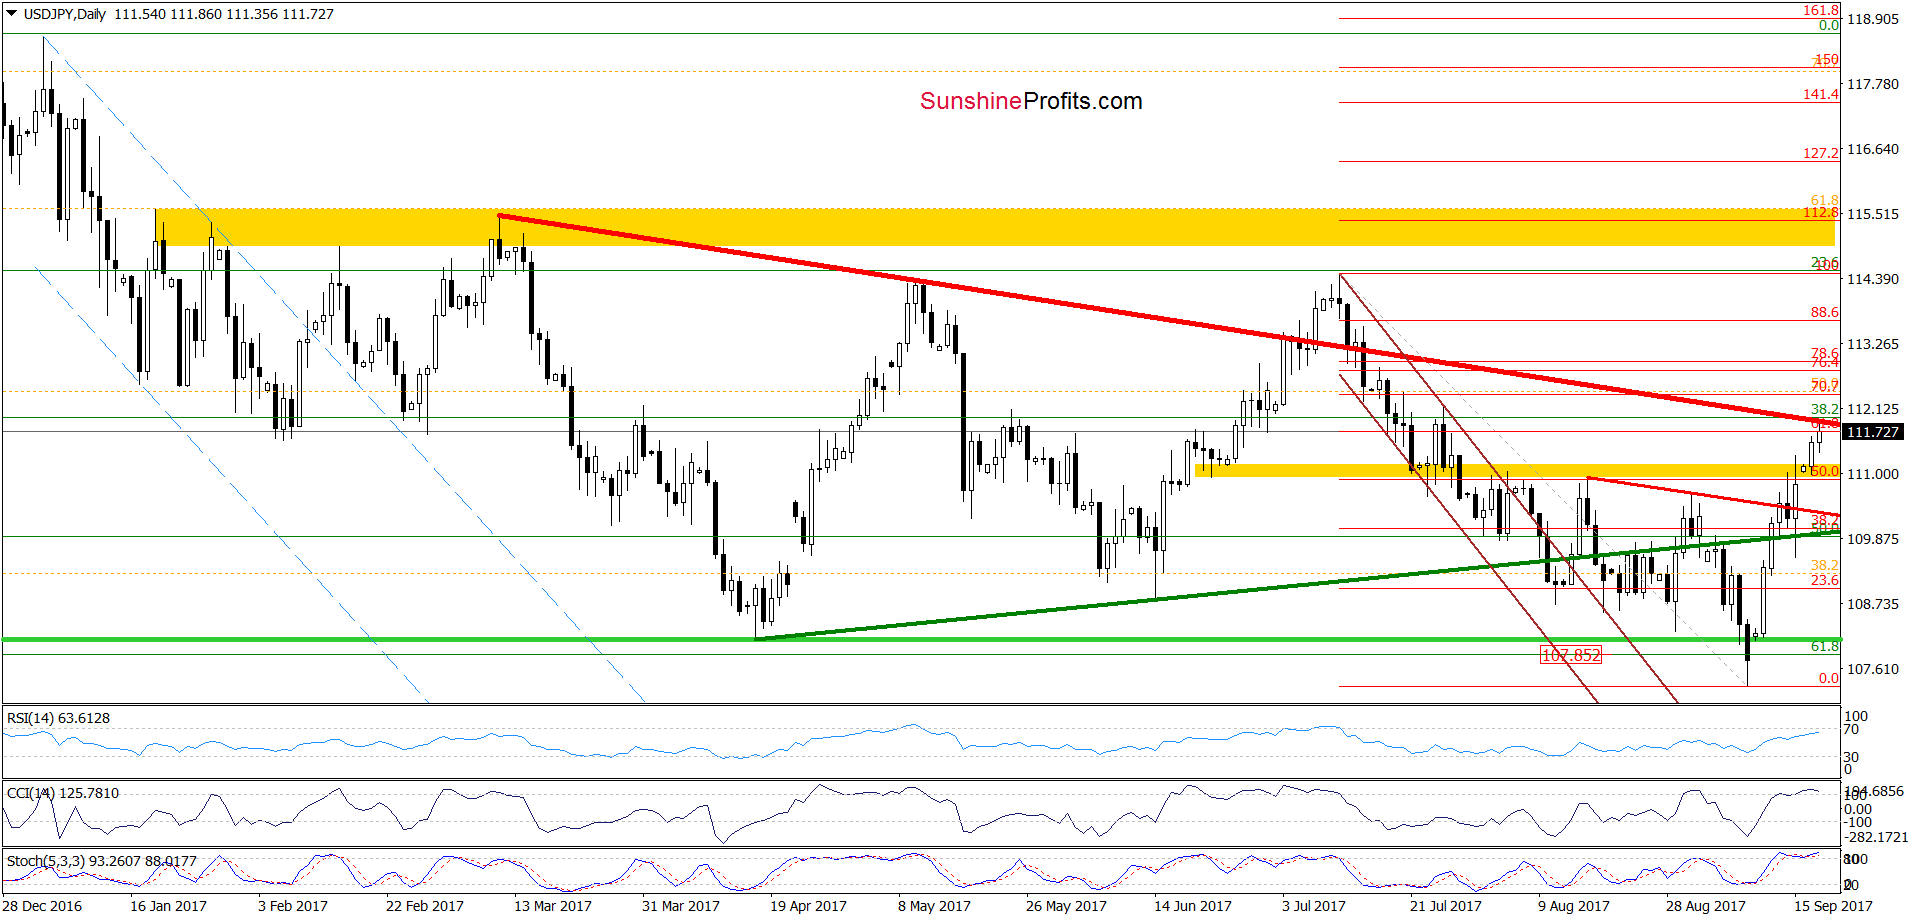Screen dimensions: 1908x920
Task: Click the 19 Apr 2017 date label
Action: pyautogui.click(x=808, y=906)
